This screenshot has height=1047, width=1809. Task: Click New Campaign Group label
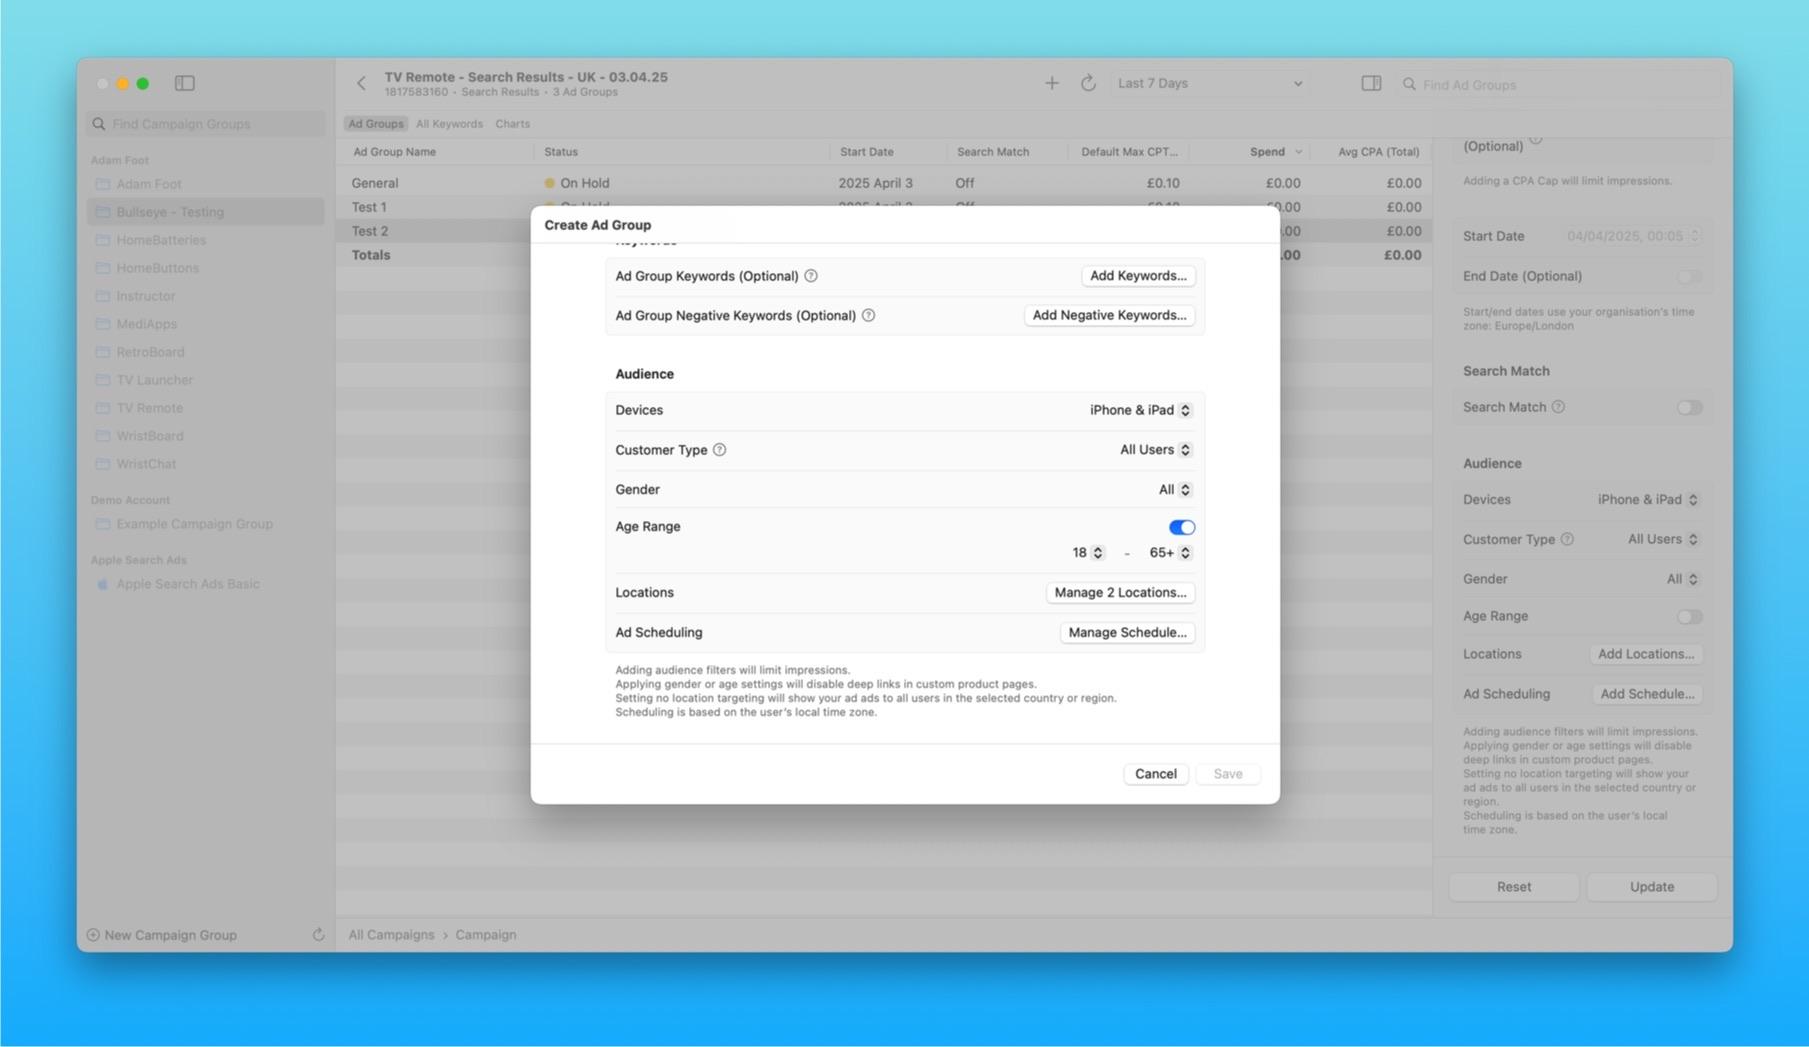coord(171,935)
